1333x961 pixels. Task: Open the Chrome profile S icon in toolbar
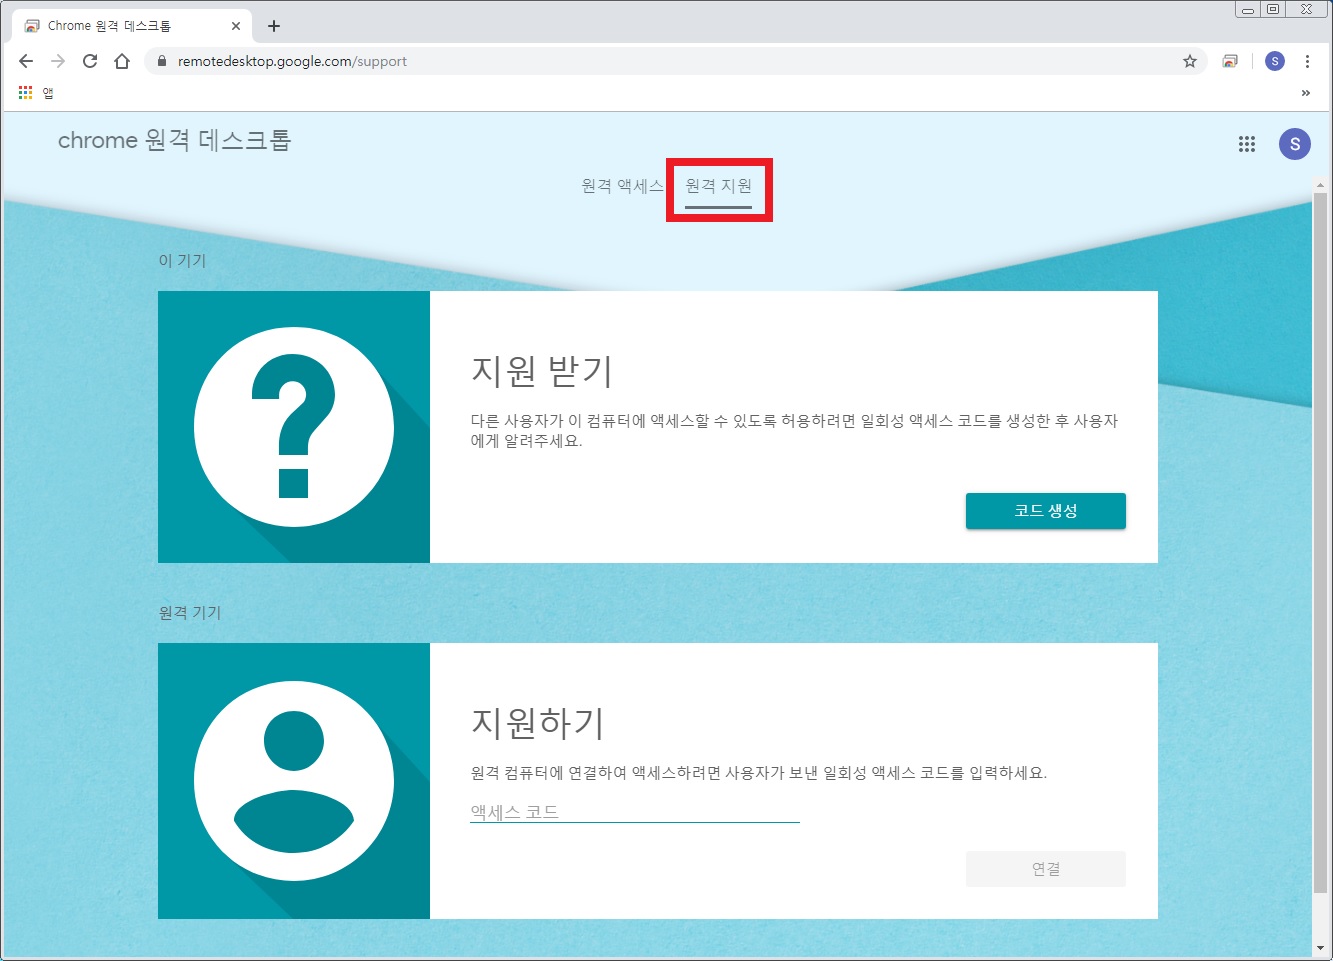pos(1275,61)
